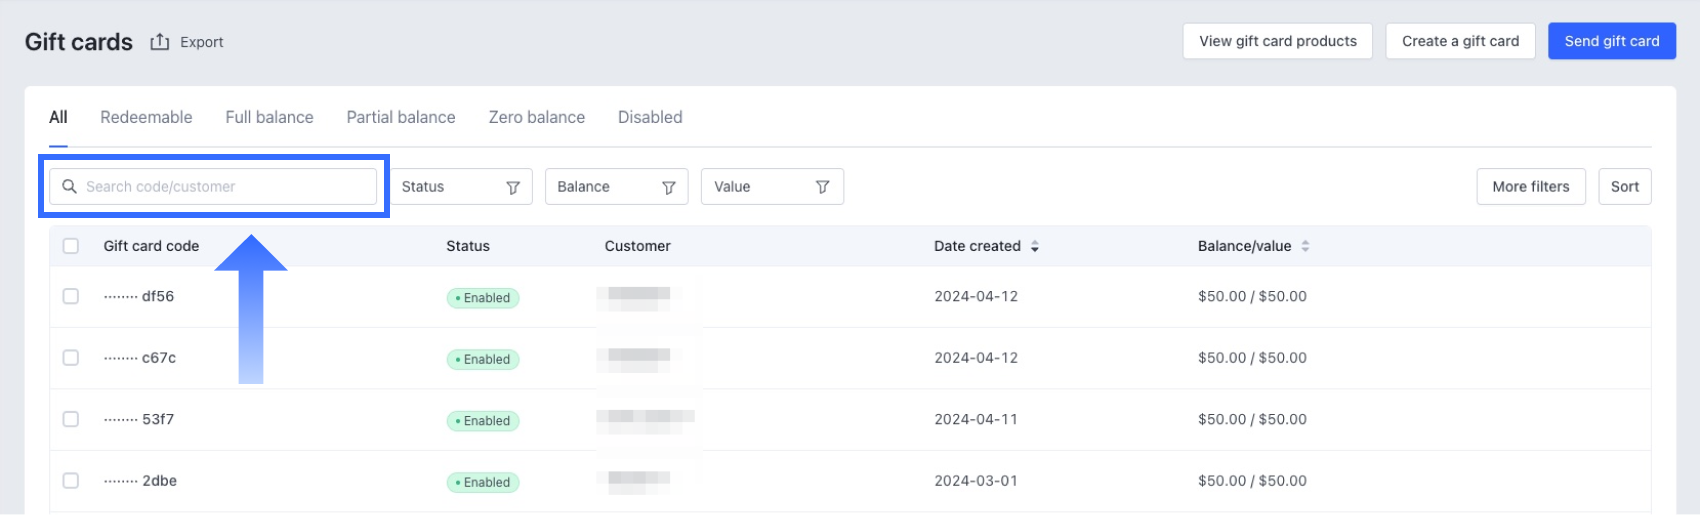Click the Status filter funnel icon
This screenshot has width=1700, height=515.
[x=513, y=187]
